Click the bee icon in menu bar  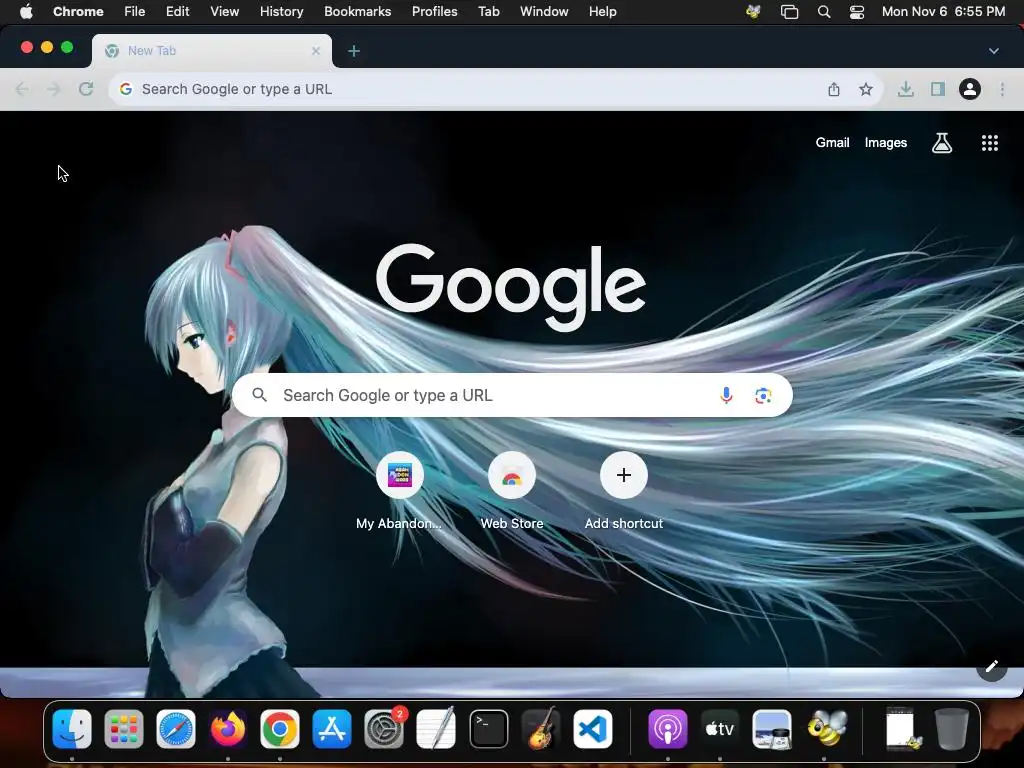click(754, 11)
